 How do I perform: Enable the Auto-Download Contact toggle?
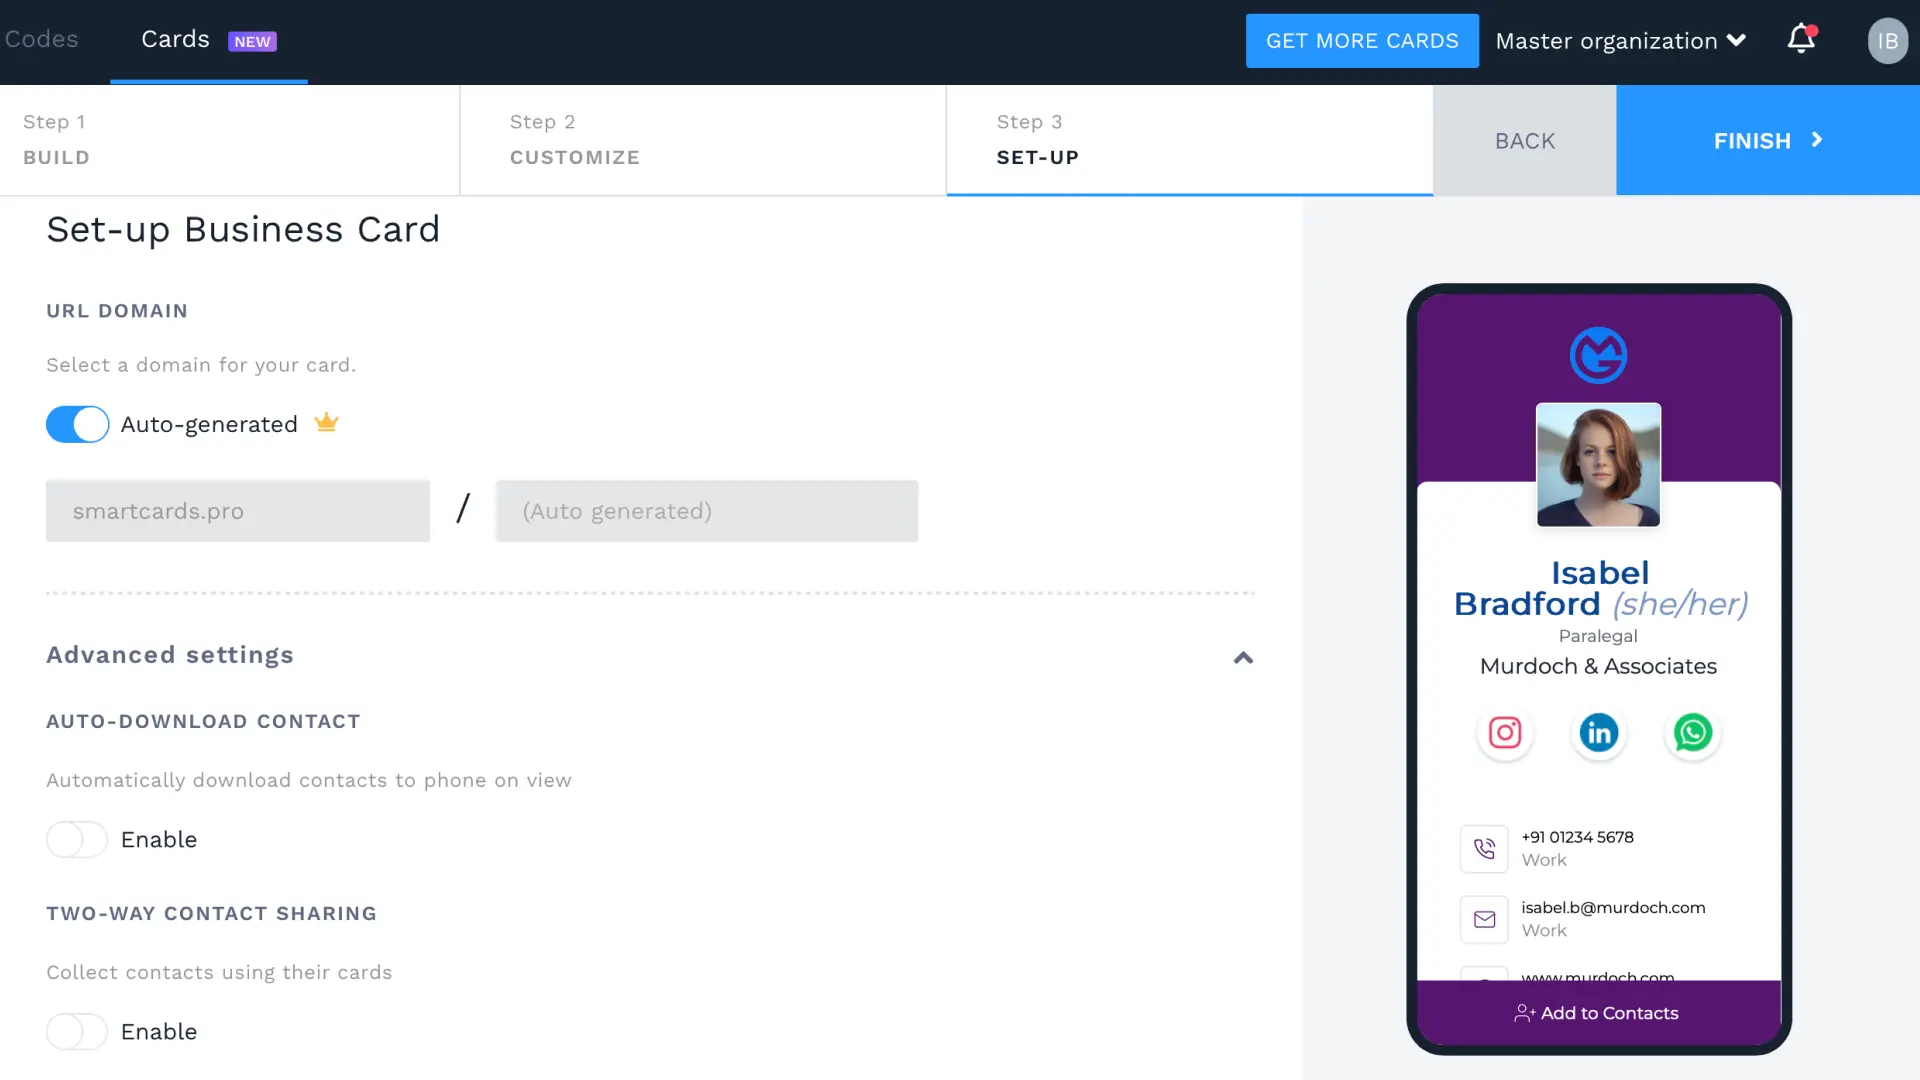(76, 839)
